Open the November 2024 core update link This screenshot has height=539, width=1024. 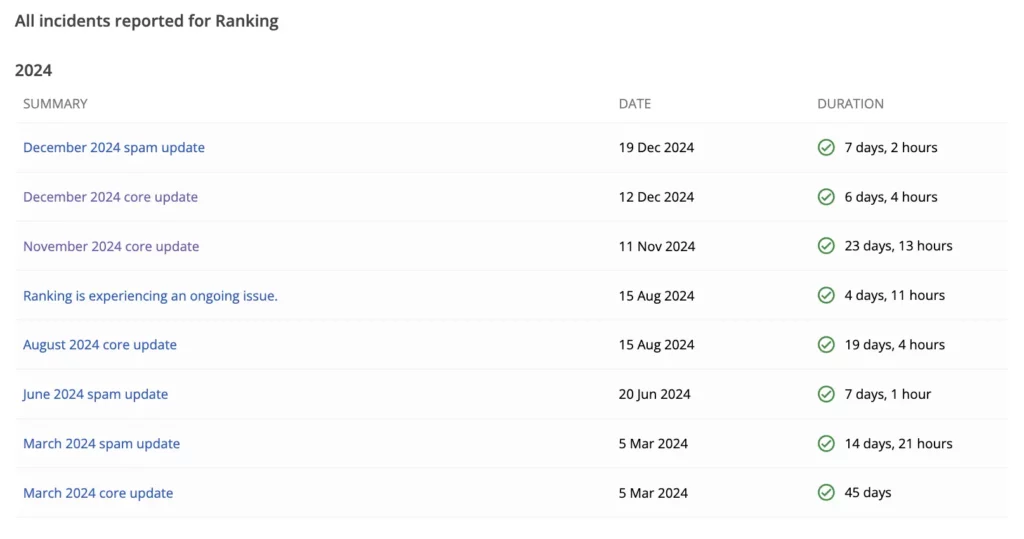[111, 246]
